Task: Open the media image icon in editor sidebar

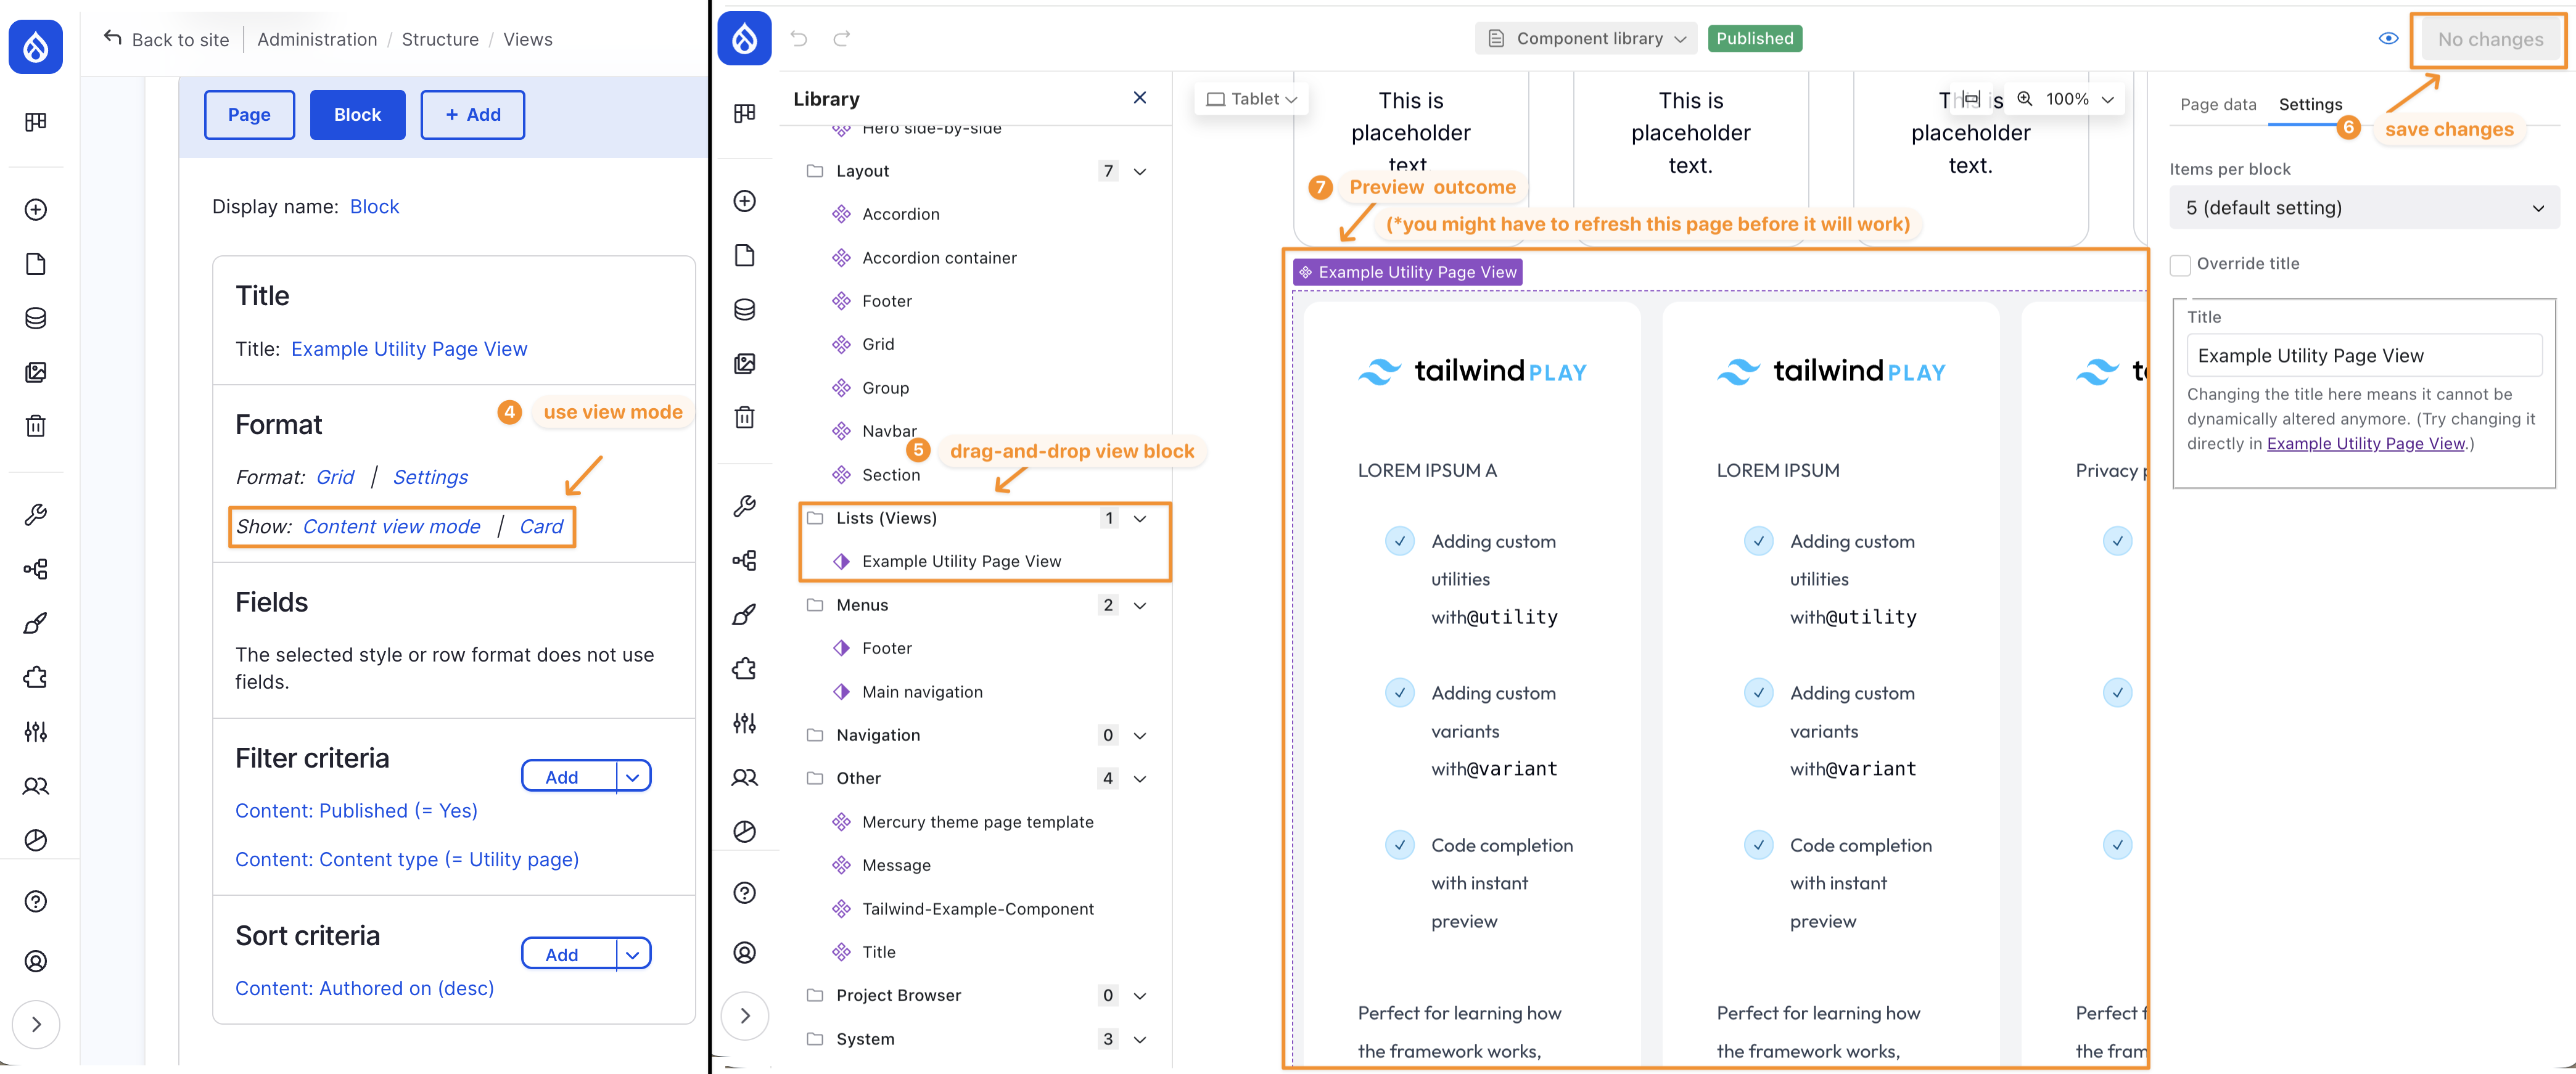Action: click(744, 363)
